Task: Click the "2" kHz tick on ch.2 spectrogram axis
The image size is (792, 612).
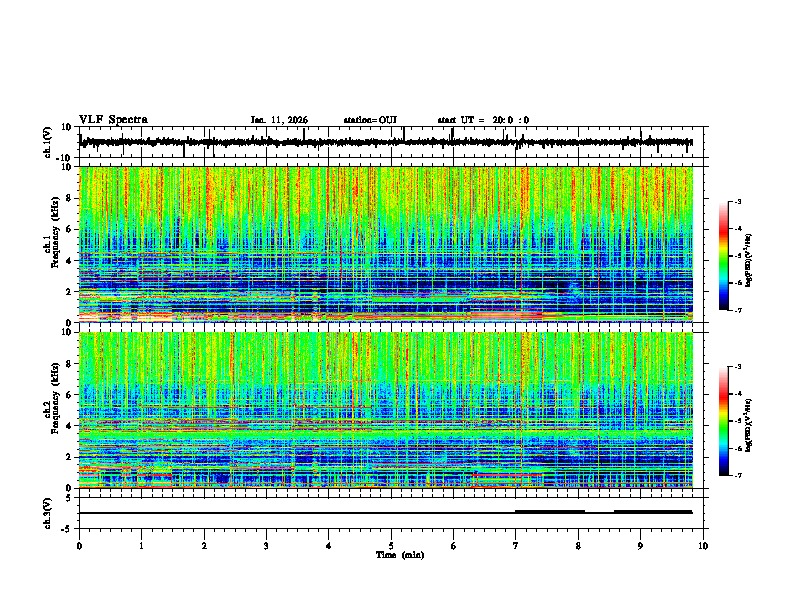Action: click(x=69, y=457)
